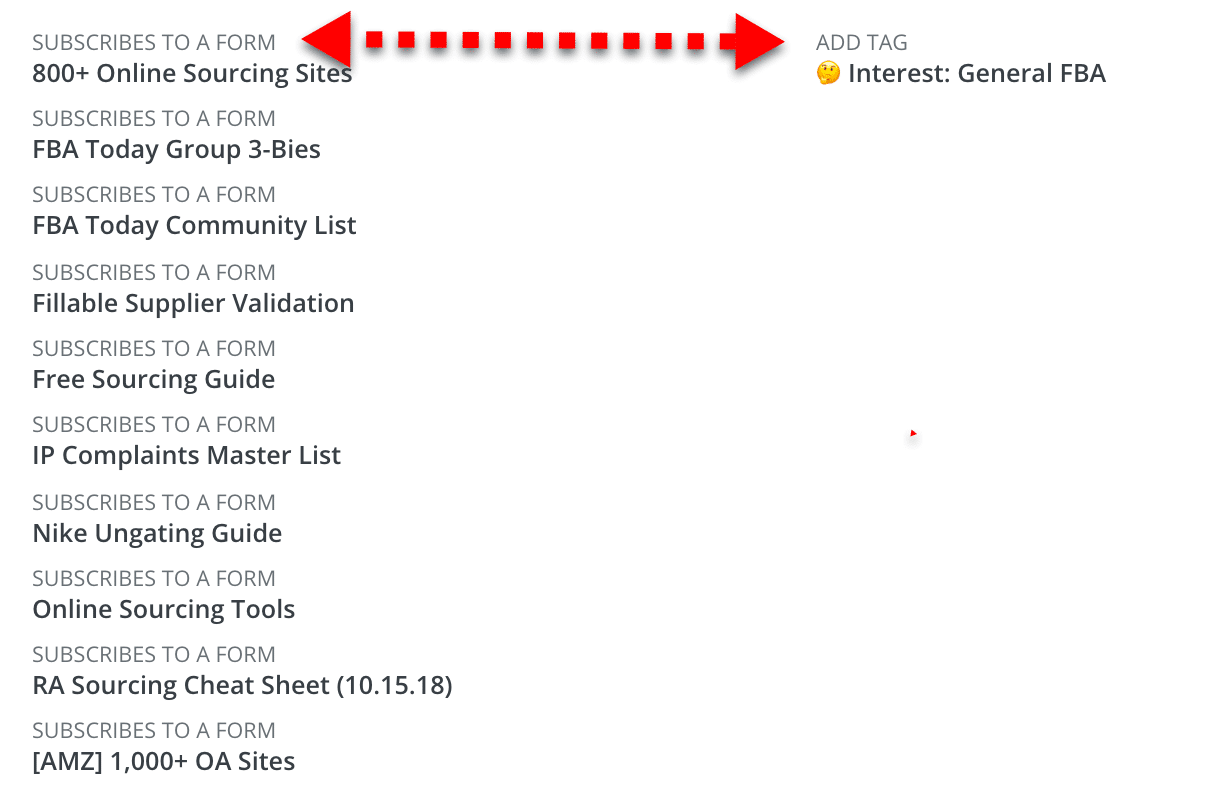
Task: Choose the Fillable Supplier Validation form
Action: 193,304
